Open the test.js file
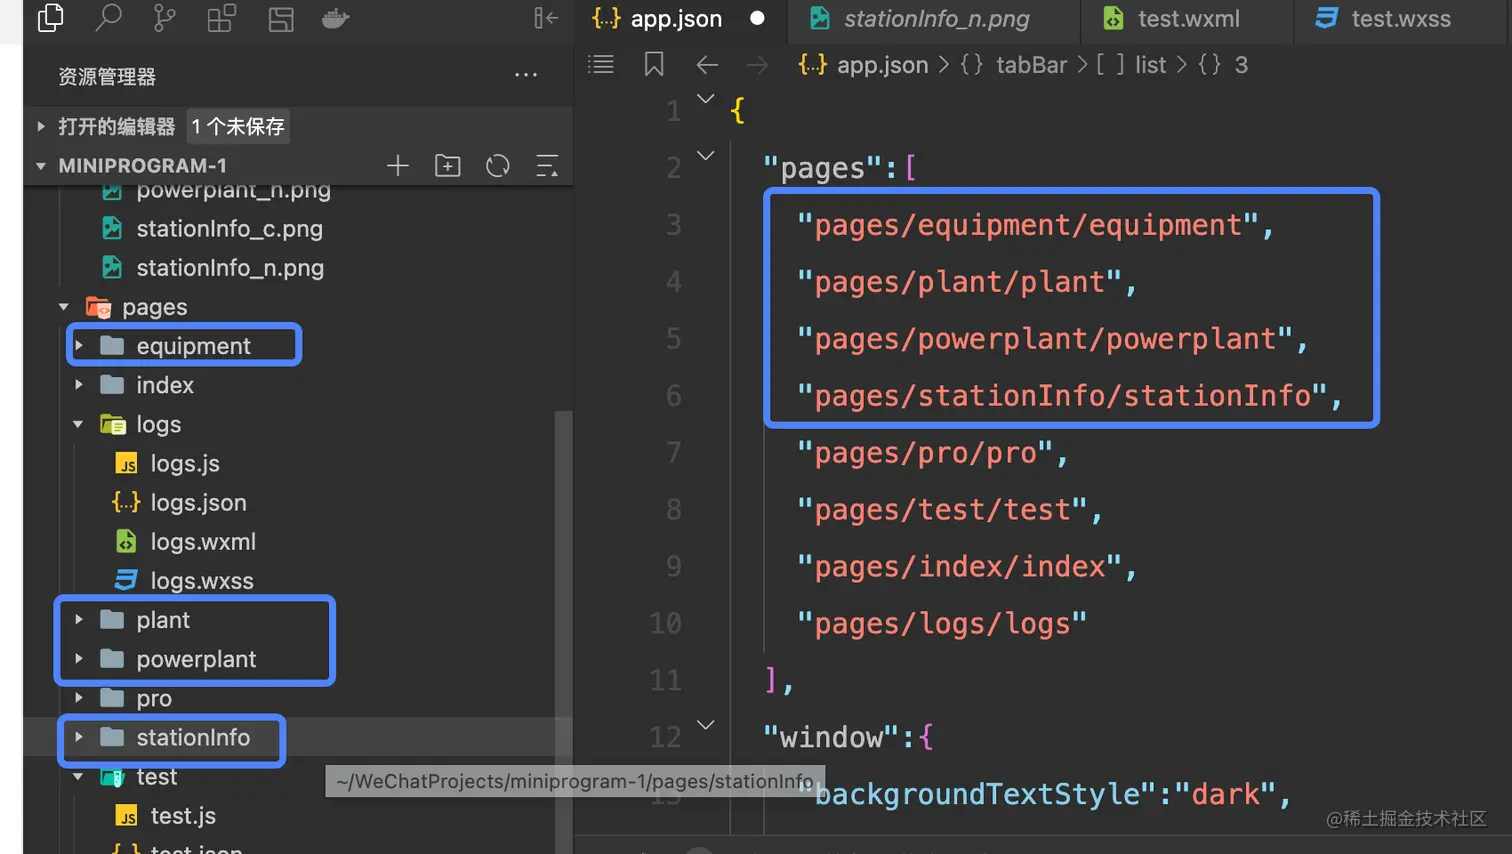This screenshot has height=854, width=1512. click(183, 816)
